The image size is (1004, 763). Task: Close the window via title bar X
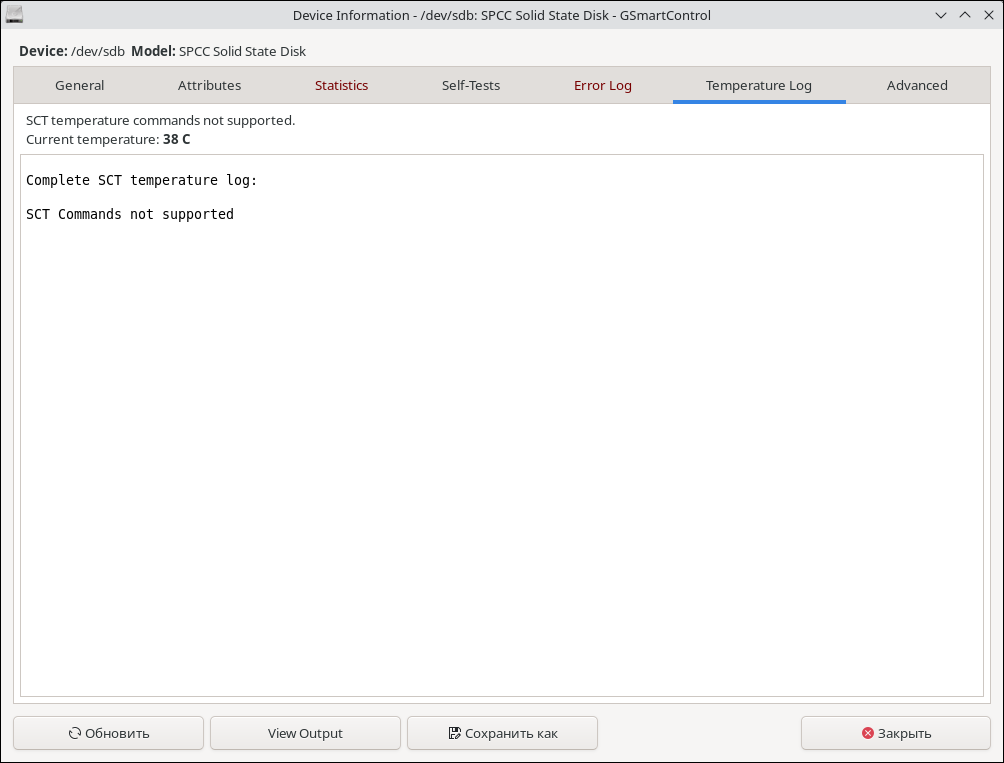(987, 15)
